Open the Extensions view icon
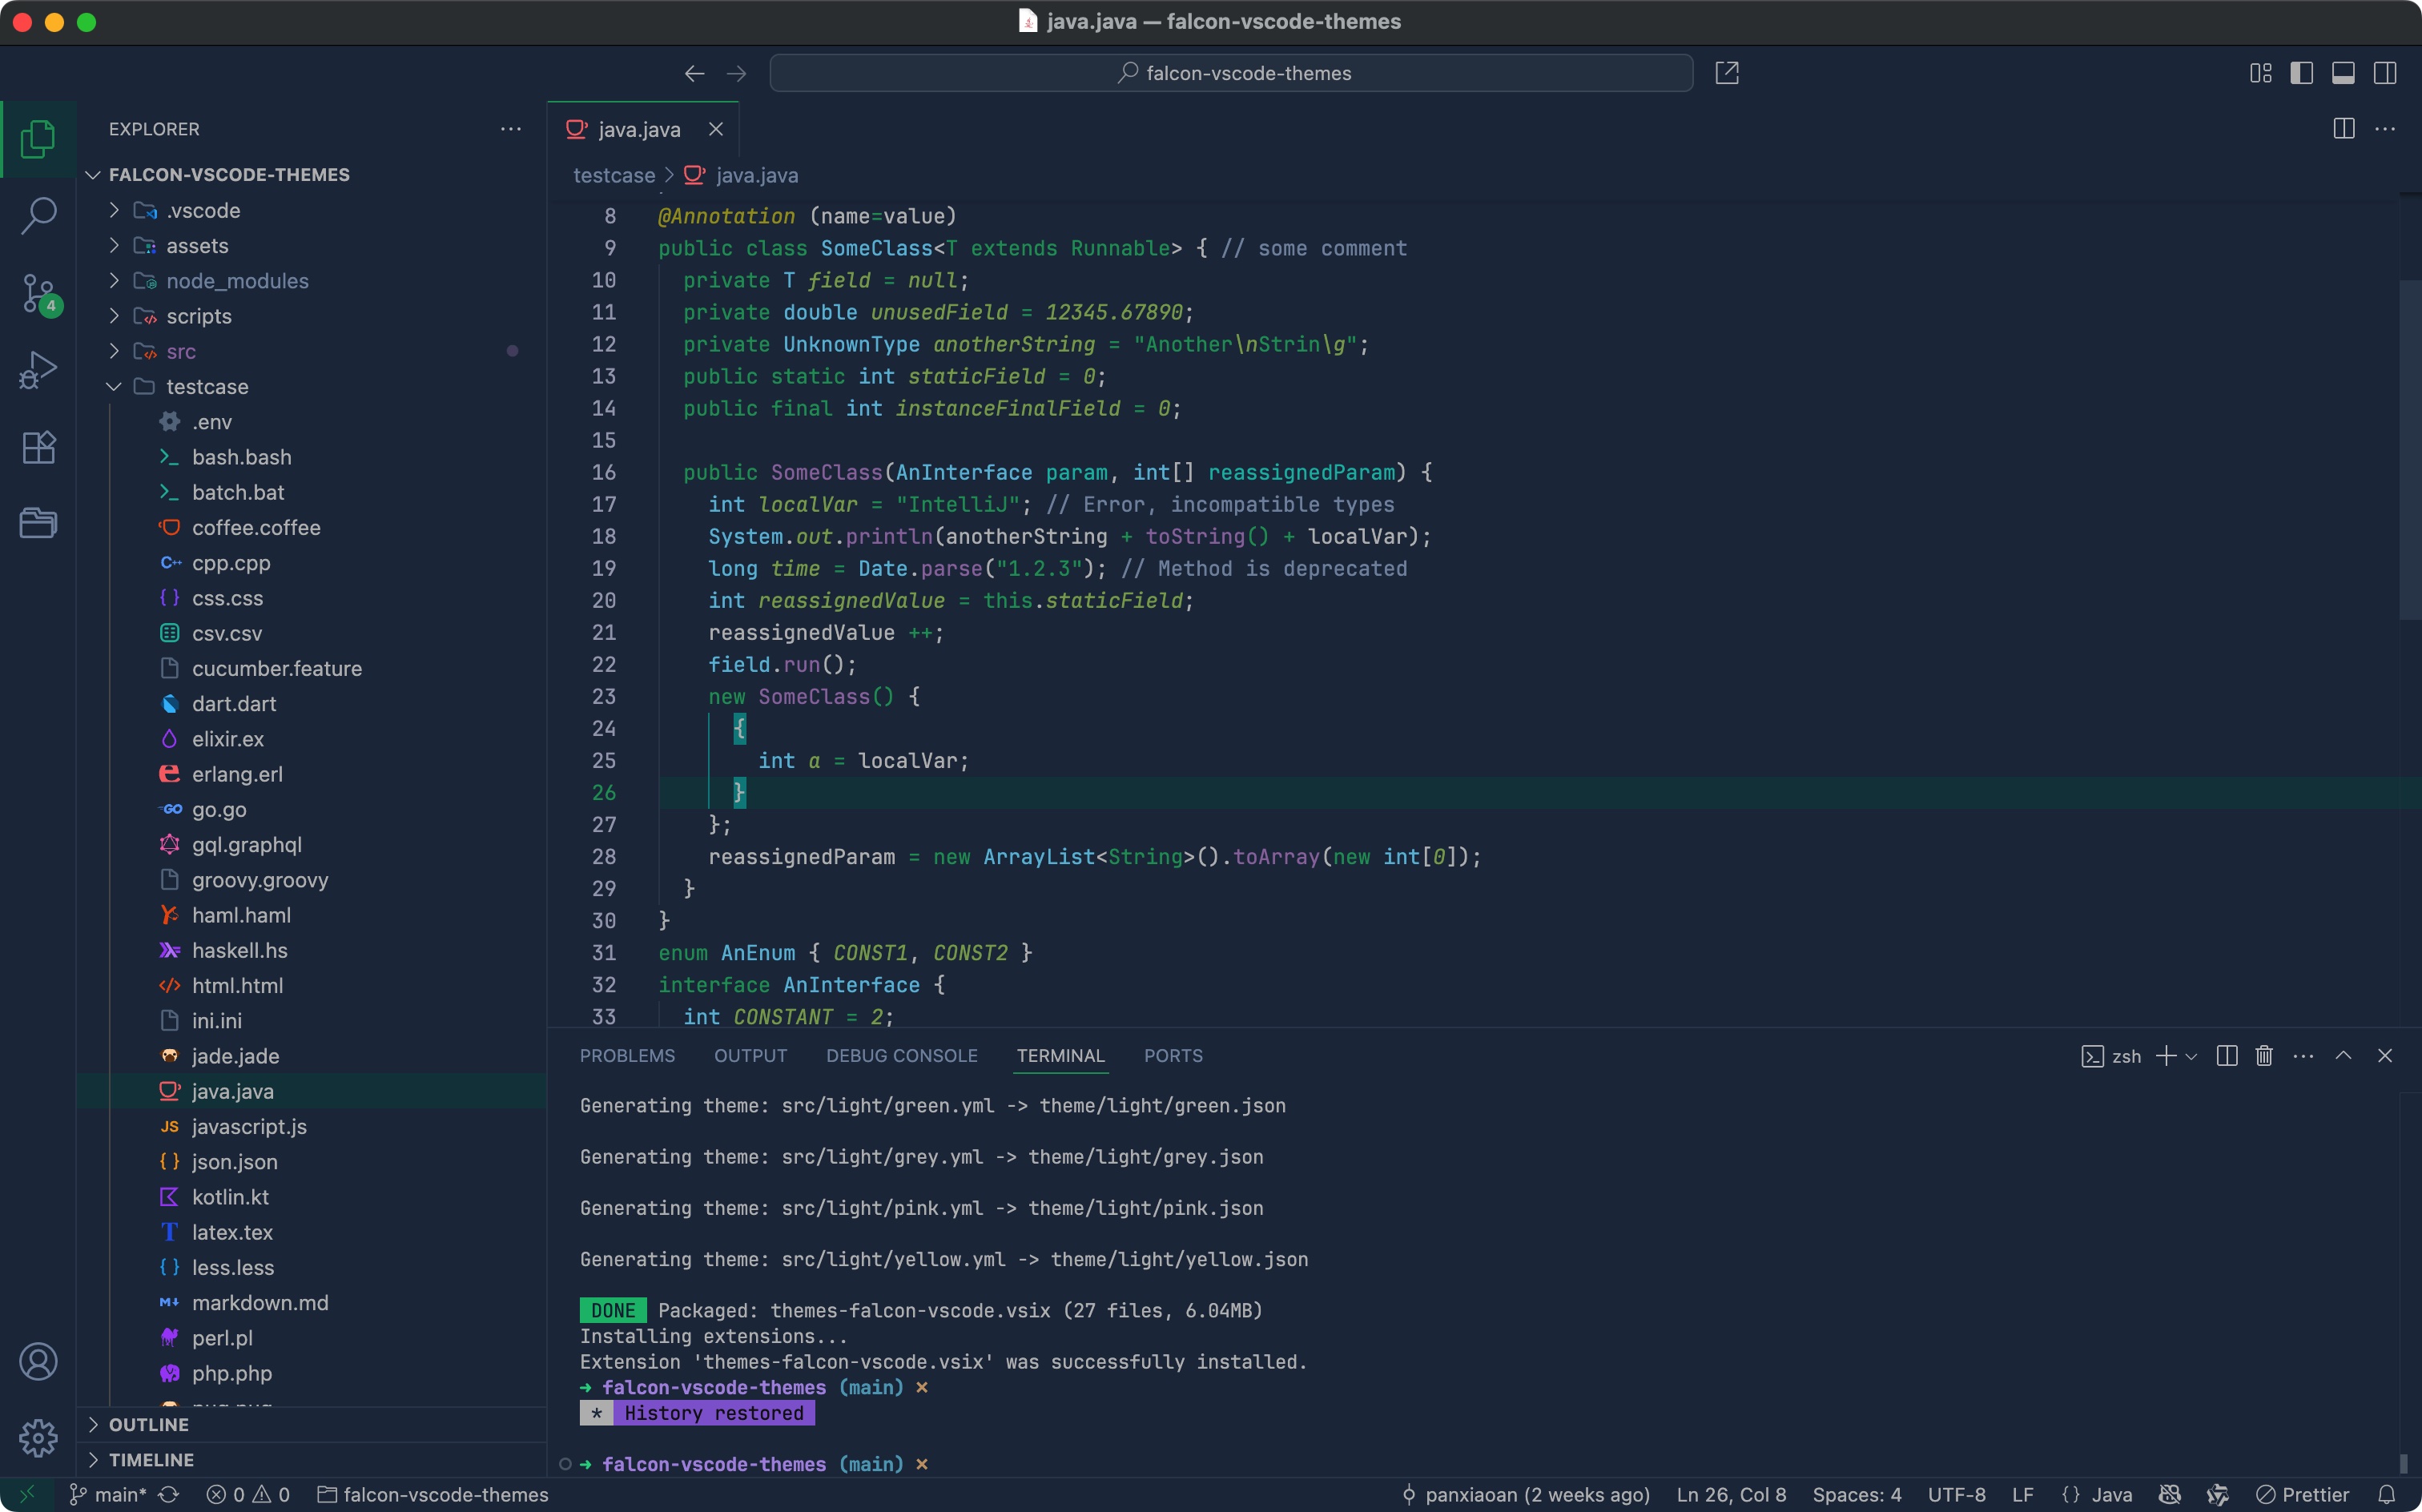This screenshot has width=2422, height=1512. pyautogui.click(x=38, y=447)
